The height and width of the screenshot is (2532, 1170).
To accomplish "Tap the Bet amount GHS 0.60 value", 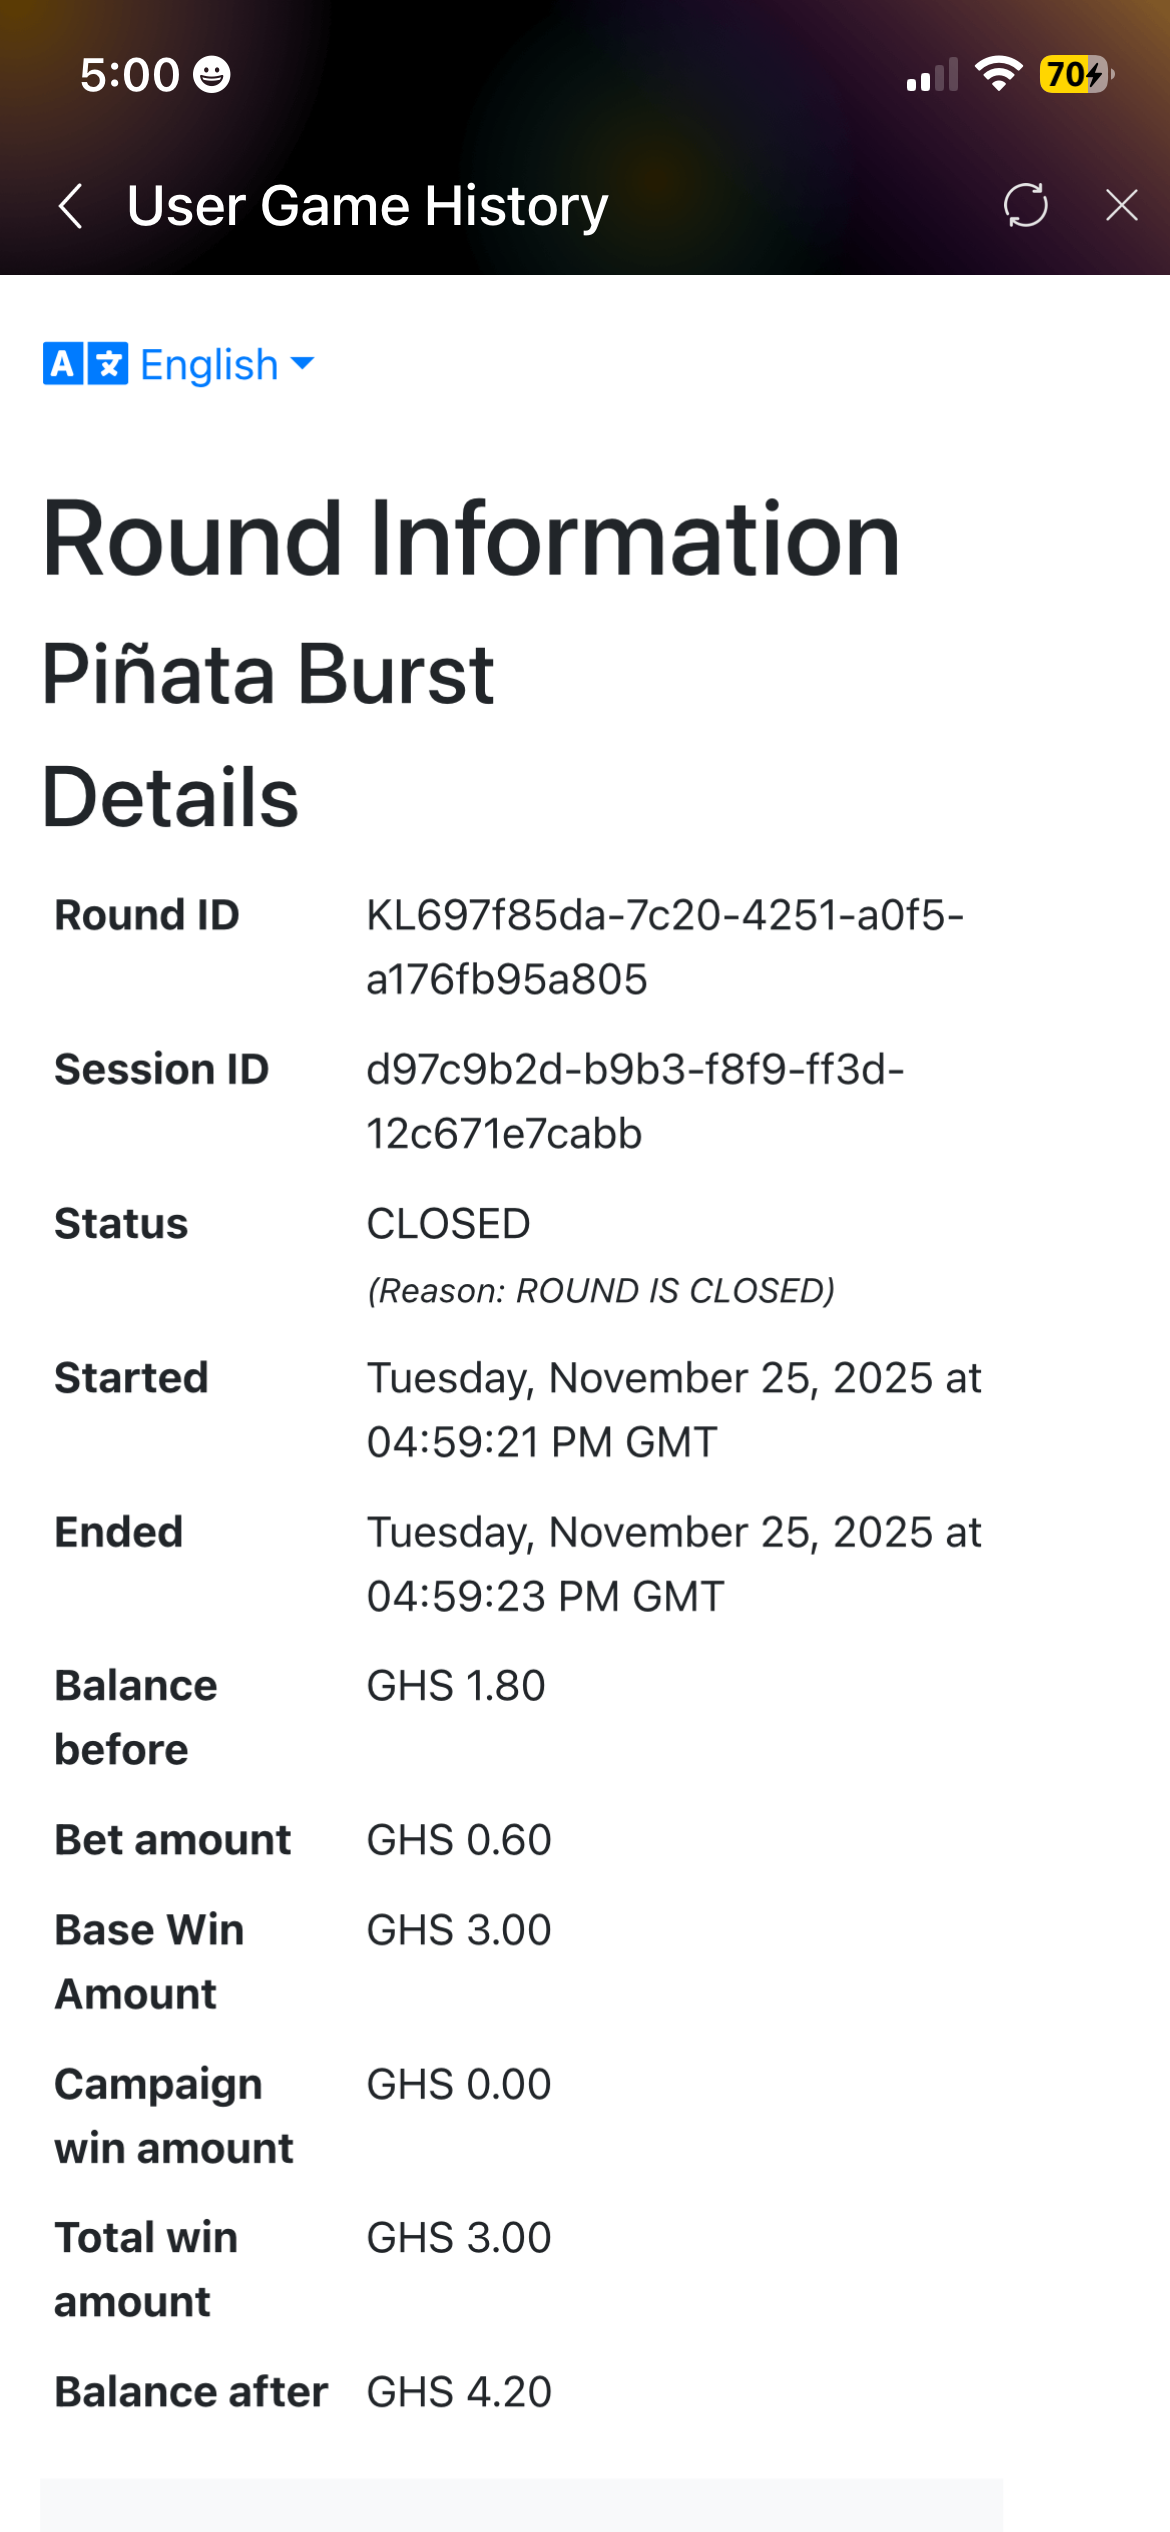I will [x=459, y=1840].
